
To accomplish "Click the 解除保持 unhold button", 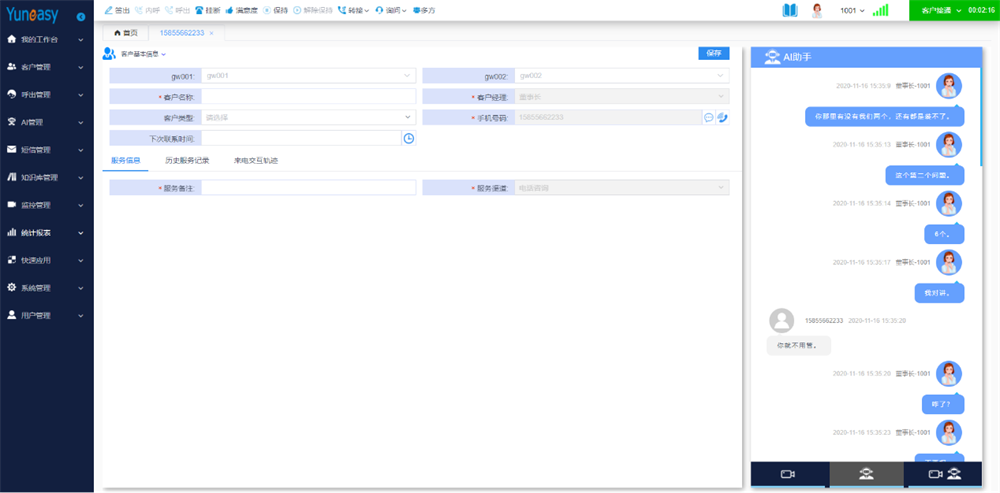I will 312,10.
